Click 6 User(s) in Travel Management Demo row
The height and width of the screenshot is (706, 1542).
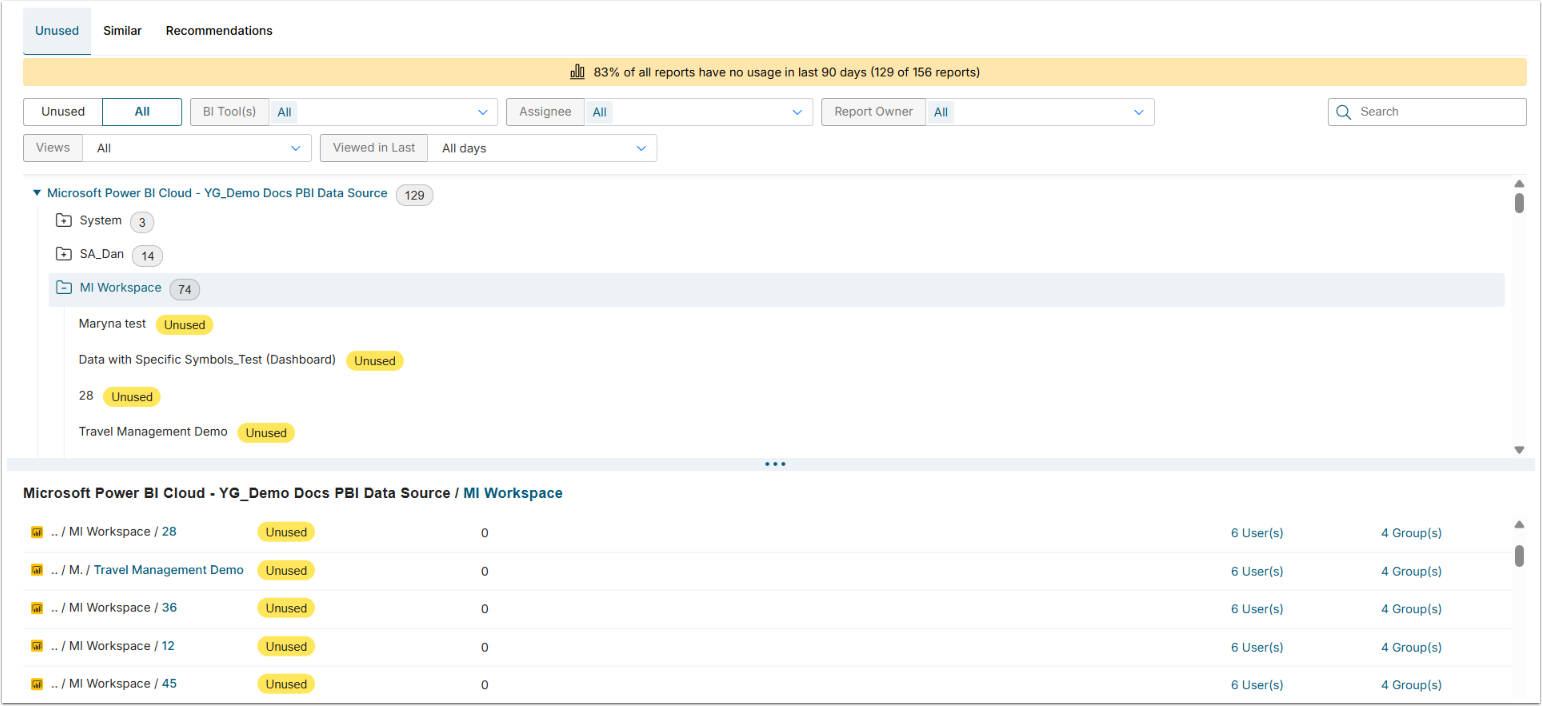1257,571
